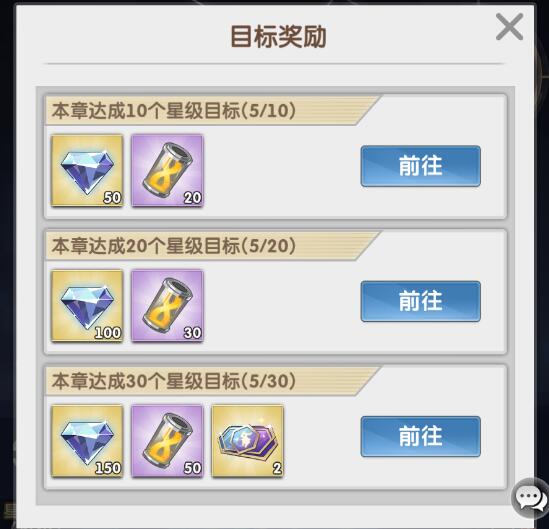Tap the 50 hourglass reward icon
The width and height of the screenshot is (549, 529).
click(x=167, y=441)
